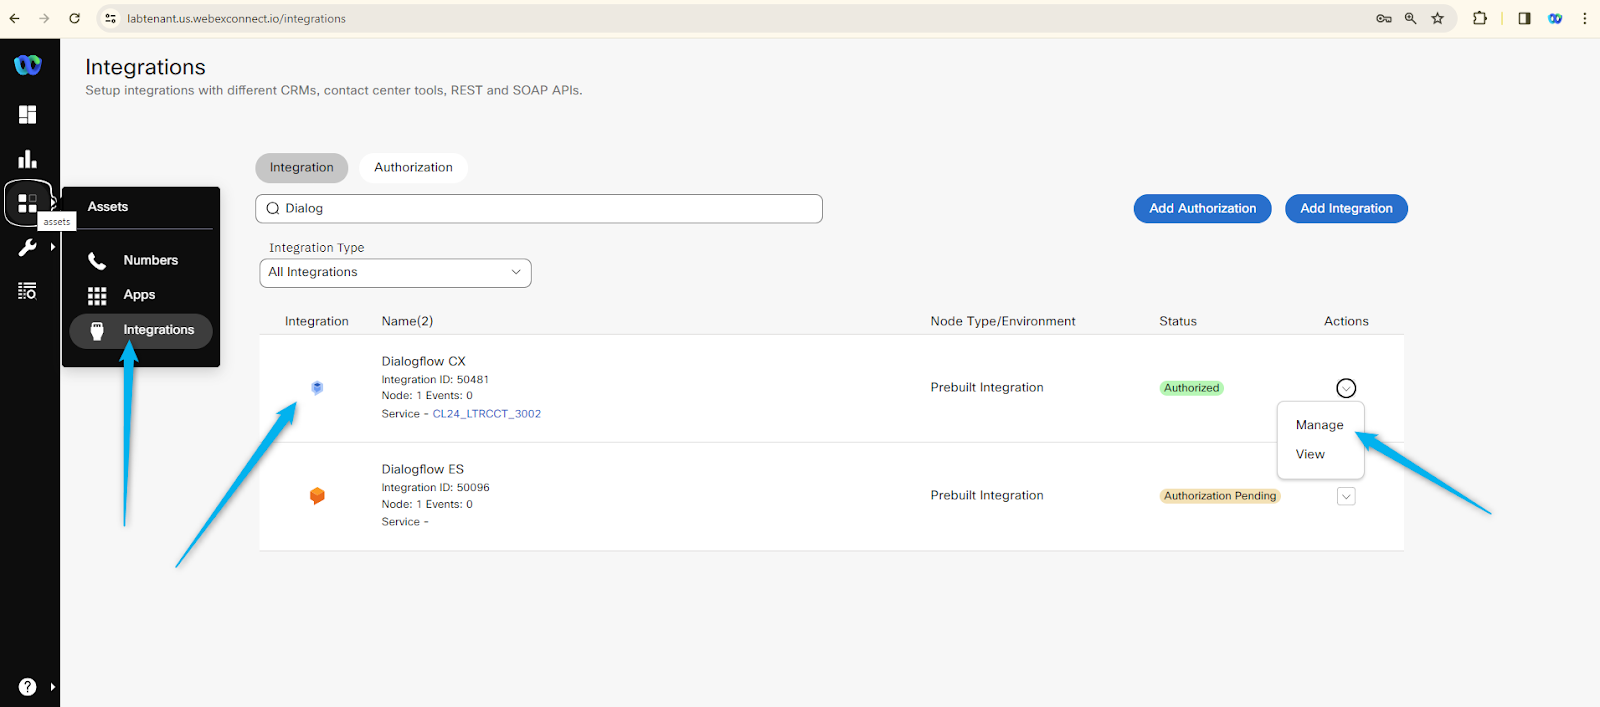
Task: Click the Dialogflow ES orange icon
Action: point(317,496)
